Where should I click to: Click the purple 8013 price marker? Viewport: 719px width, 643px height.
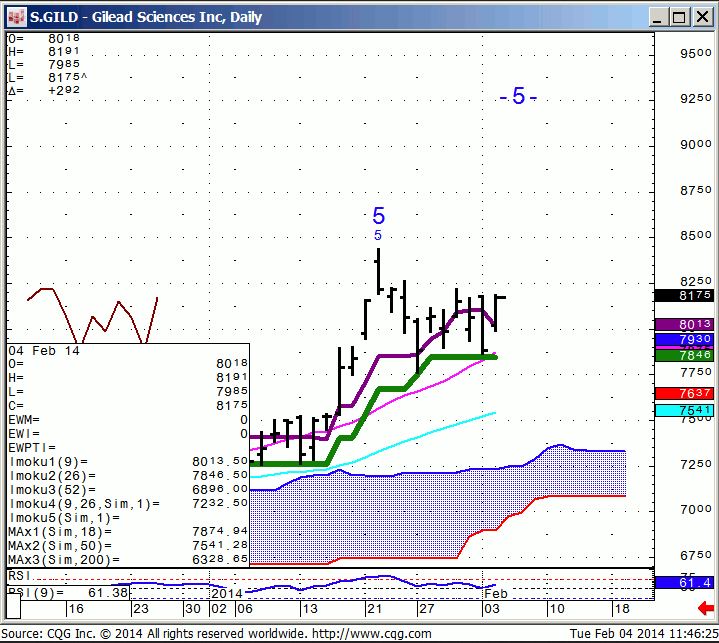pyautogui.click(x=684, y=325)
